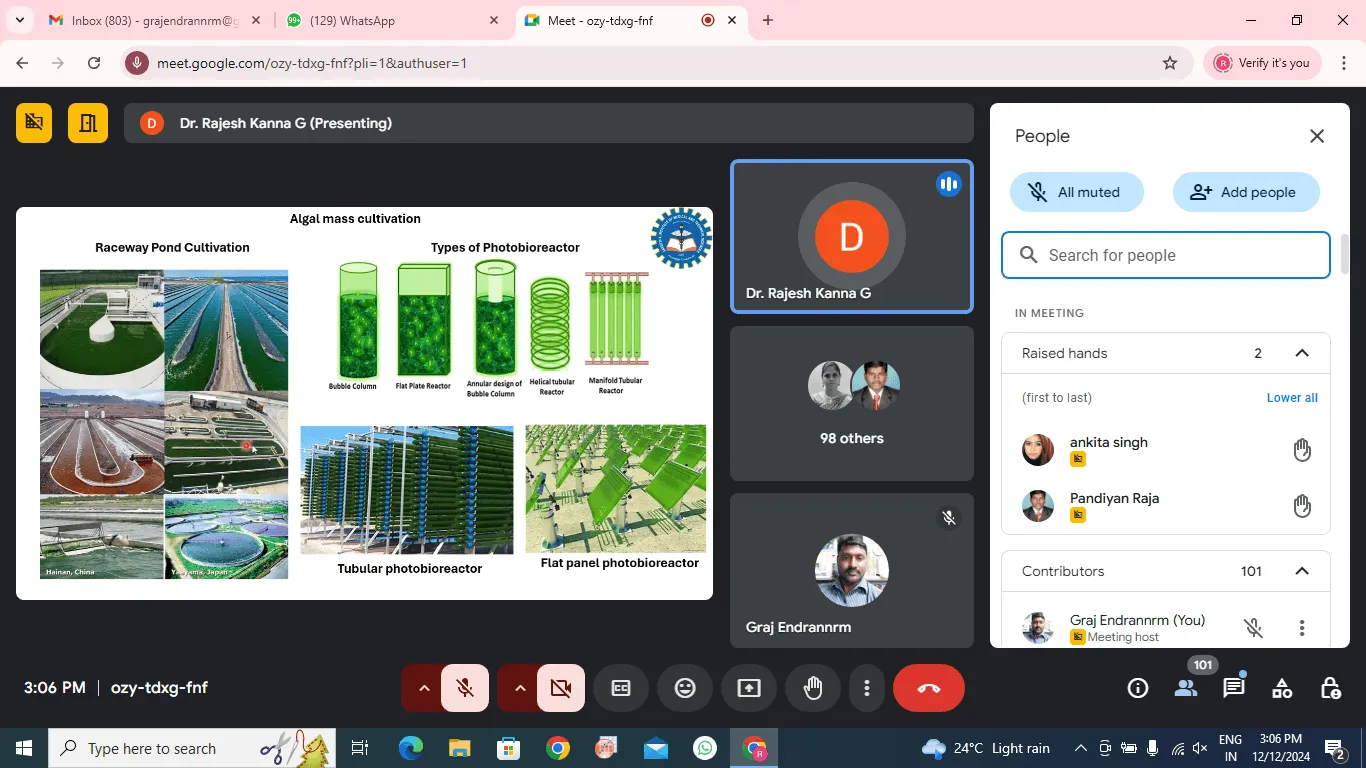Open the Activities icon
The width and height of the screenshot is (1366, 768).
1282,688
